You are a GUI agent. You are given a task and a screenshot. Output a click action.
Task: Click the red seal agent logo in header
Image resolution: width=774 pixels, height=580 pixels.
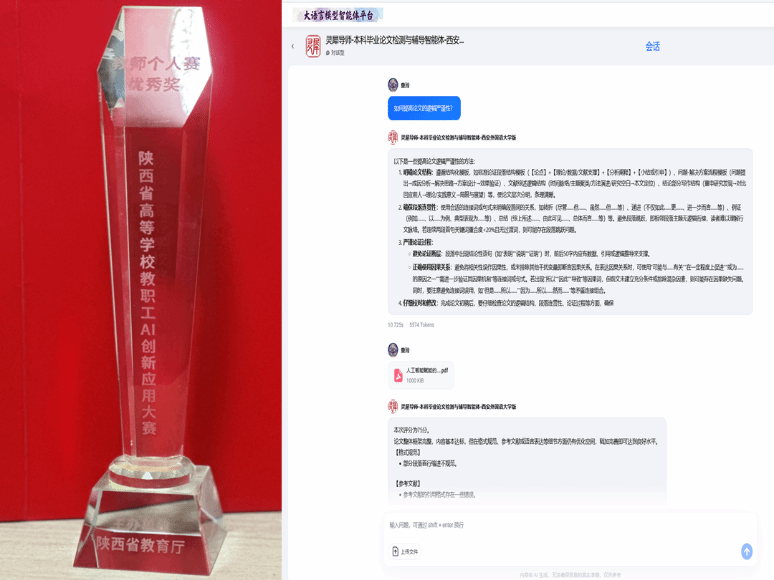click(313, 46)
